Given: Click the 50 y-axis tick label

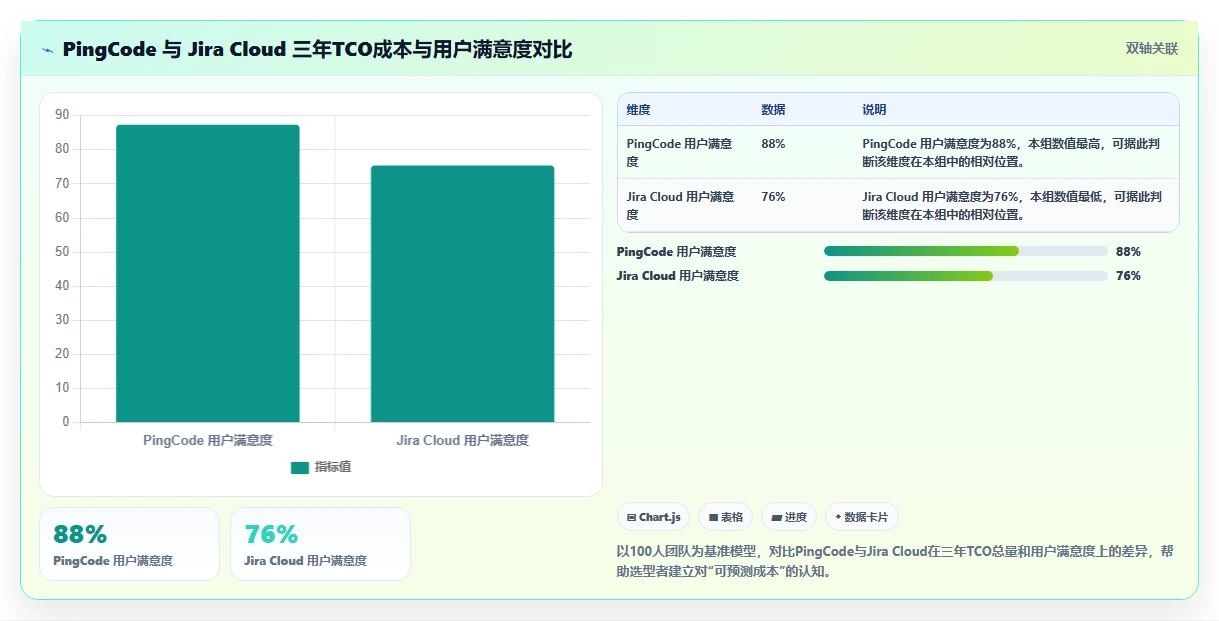Looking at the screenshot, I should pyautogui.click(x=62, y=252).
